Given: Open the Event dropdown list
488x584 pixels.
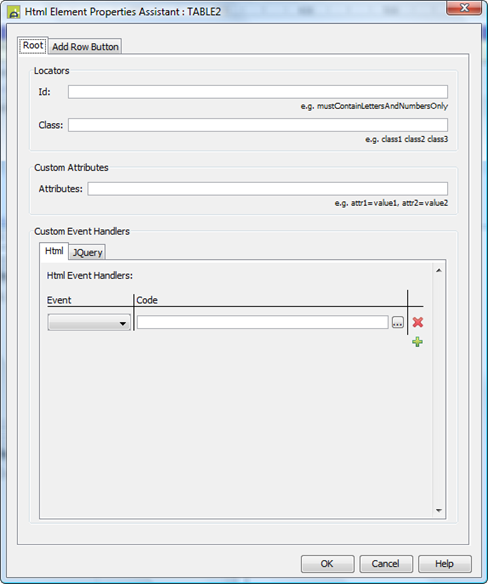Looking at the screenshot, I should 89,323.
